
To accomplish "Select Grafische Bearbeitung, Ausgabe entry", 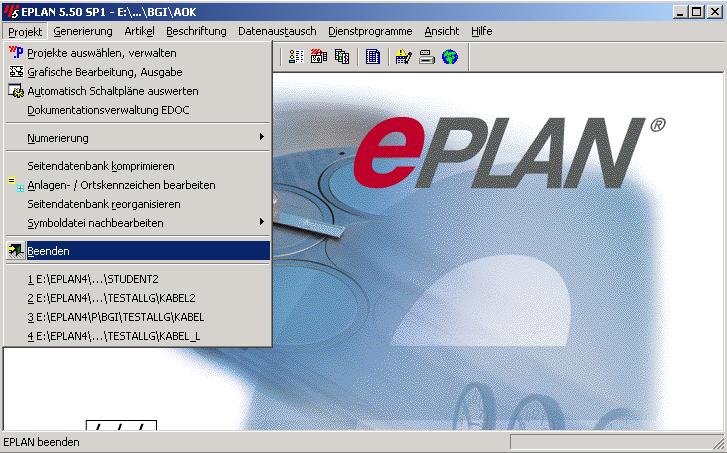I will pyautogui.click(x=104, y=72).
